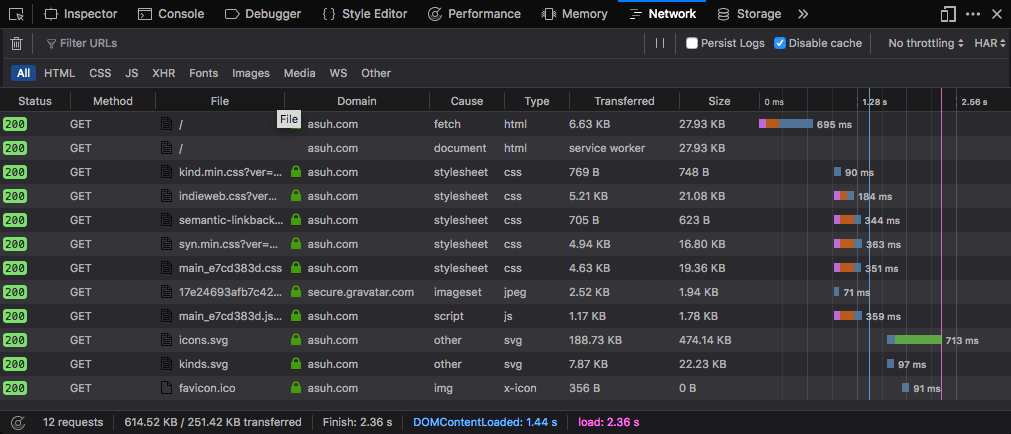
Task: Click the secure.gravatar.com domain cell
Action: coord(360,292)
